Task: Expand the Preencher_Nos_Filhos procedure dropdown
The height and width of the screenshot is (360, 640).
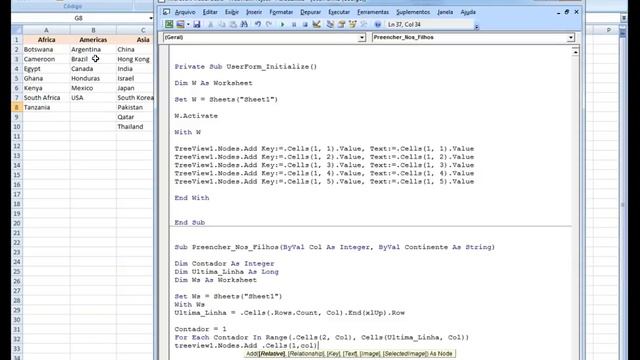Action: [x=571, y=38]
